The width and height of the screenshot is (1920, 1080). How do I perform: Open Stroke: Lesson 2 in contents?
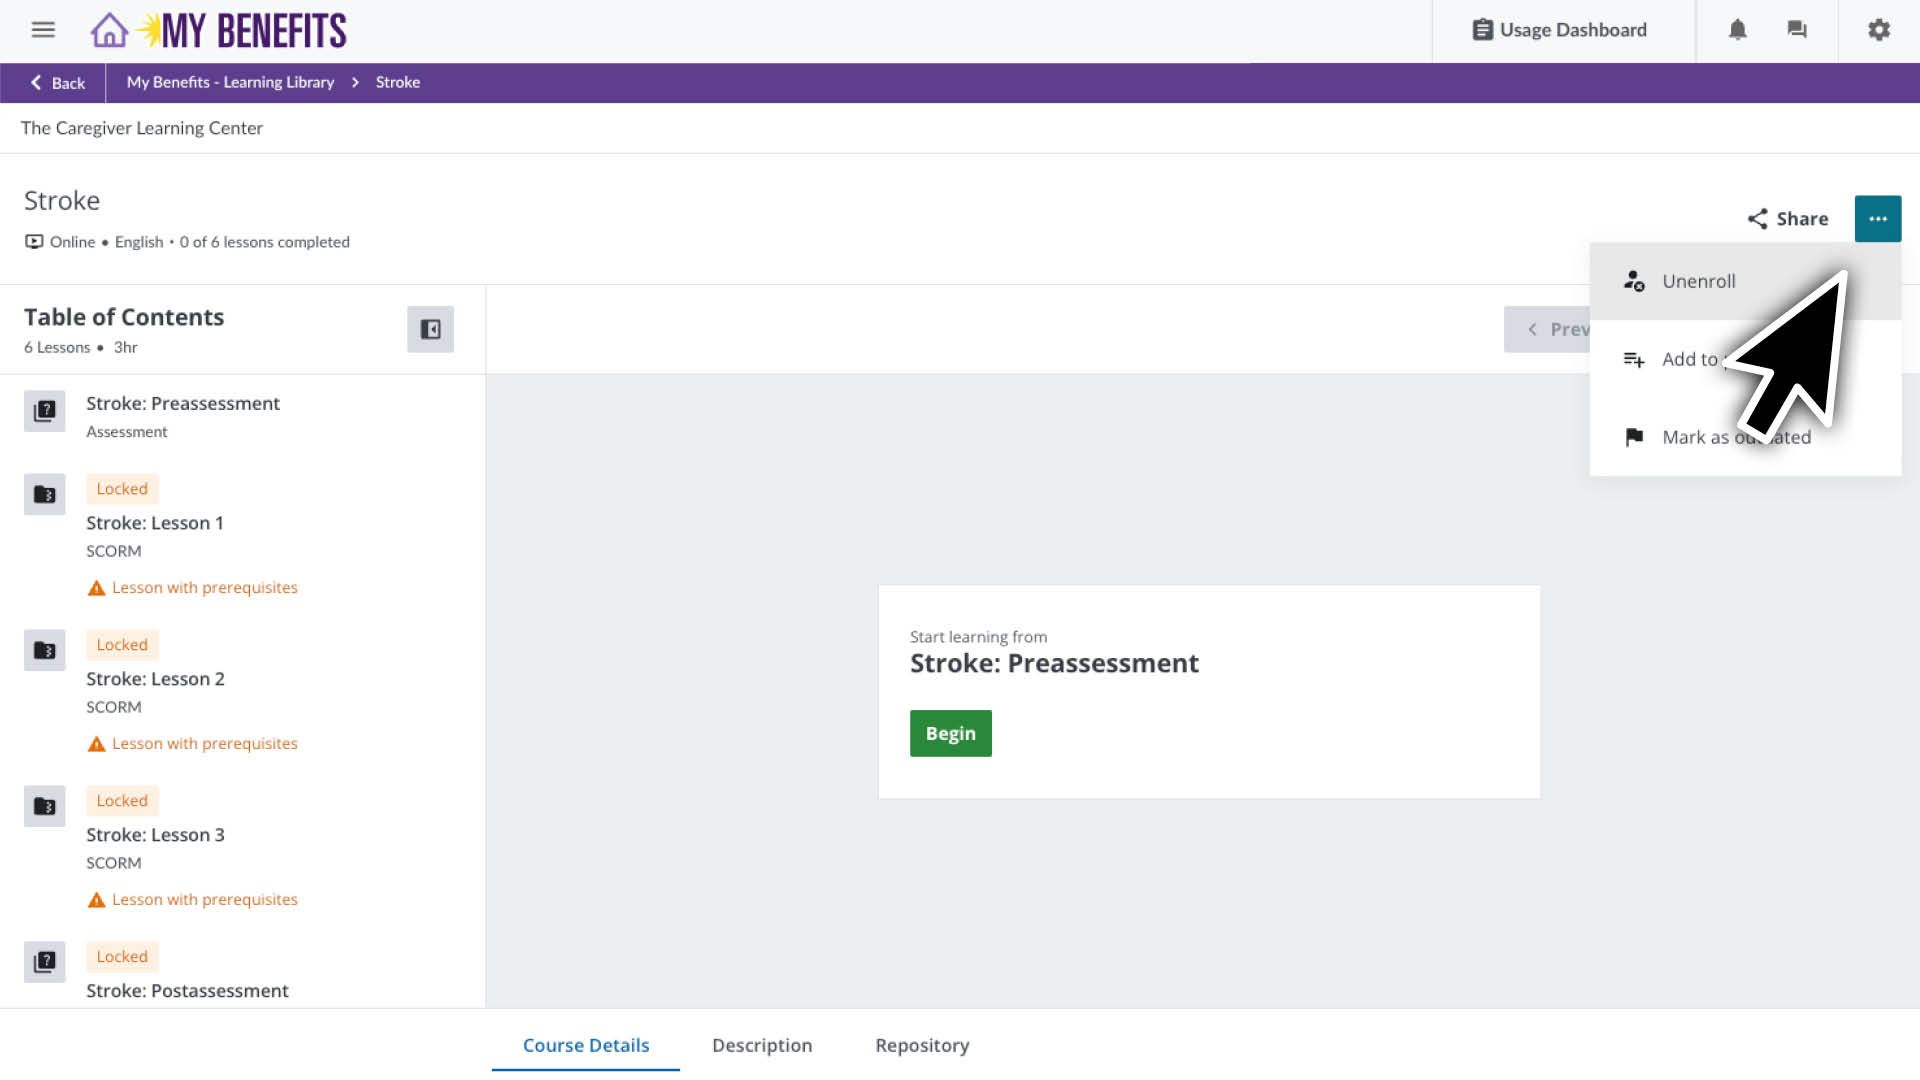pos(155,679)
